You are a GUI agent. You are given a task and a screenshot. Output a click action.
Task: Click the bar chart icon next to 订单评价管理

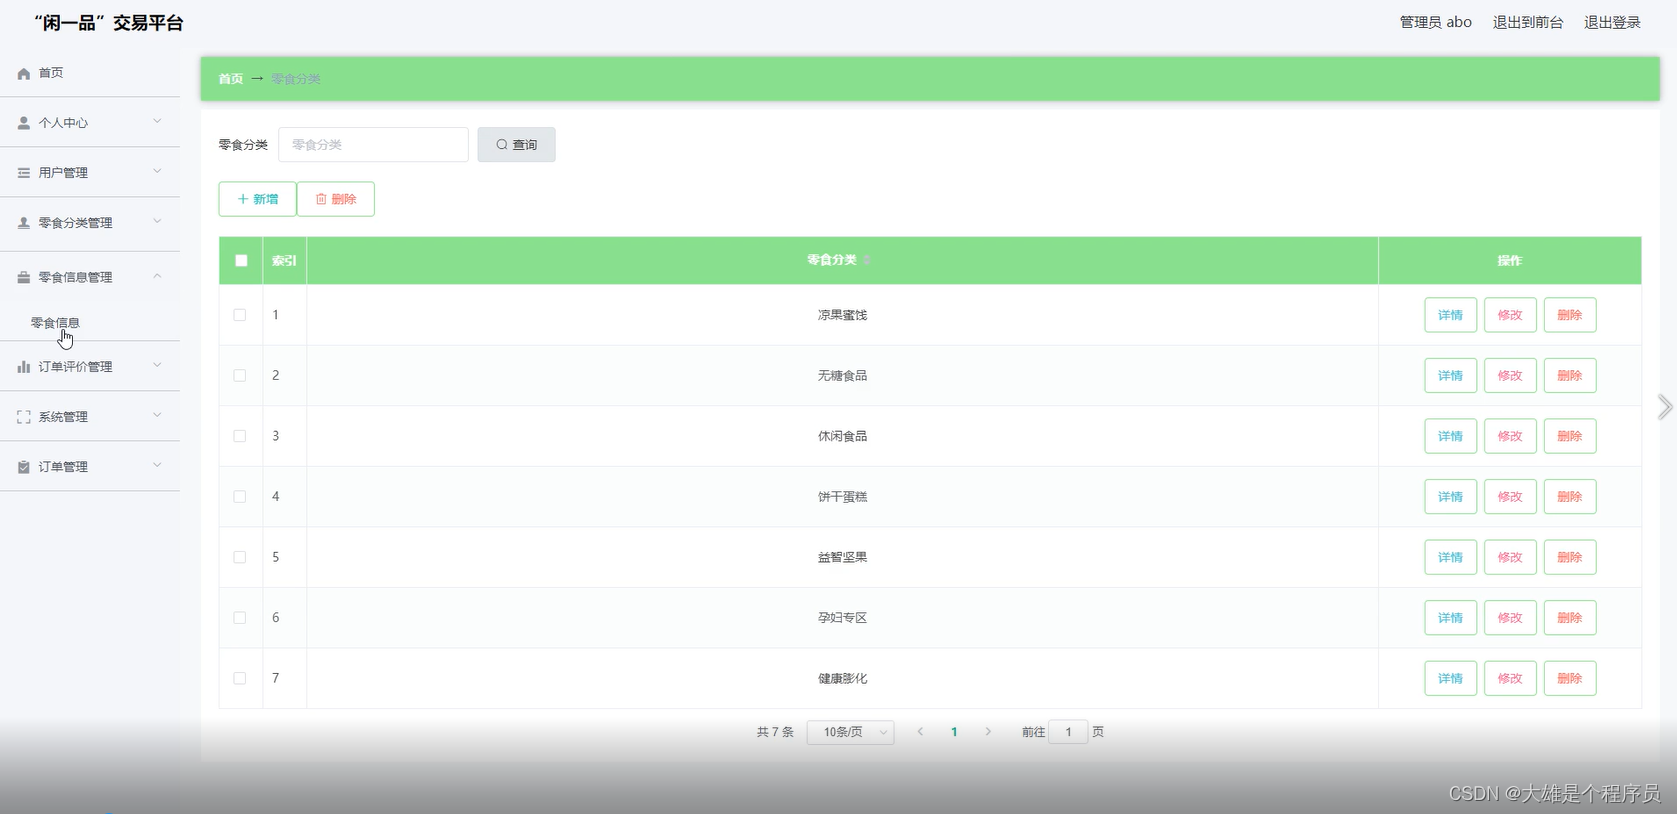point(24,367)
